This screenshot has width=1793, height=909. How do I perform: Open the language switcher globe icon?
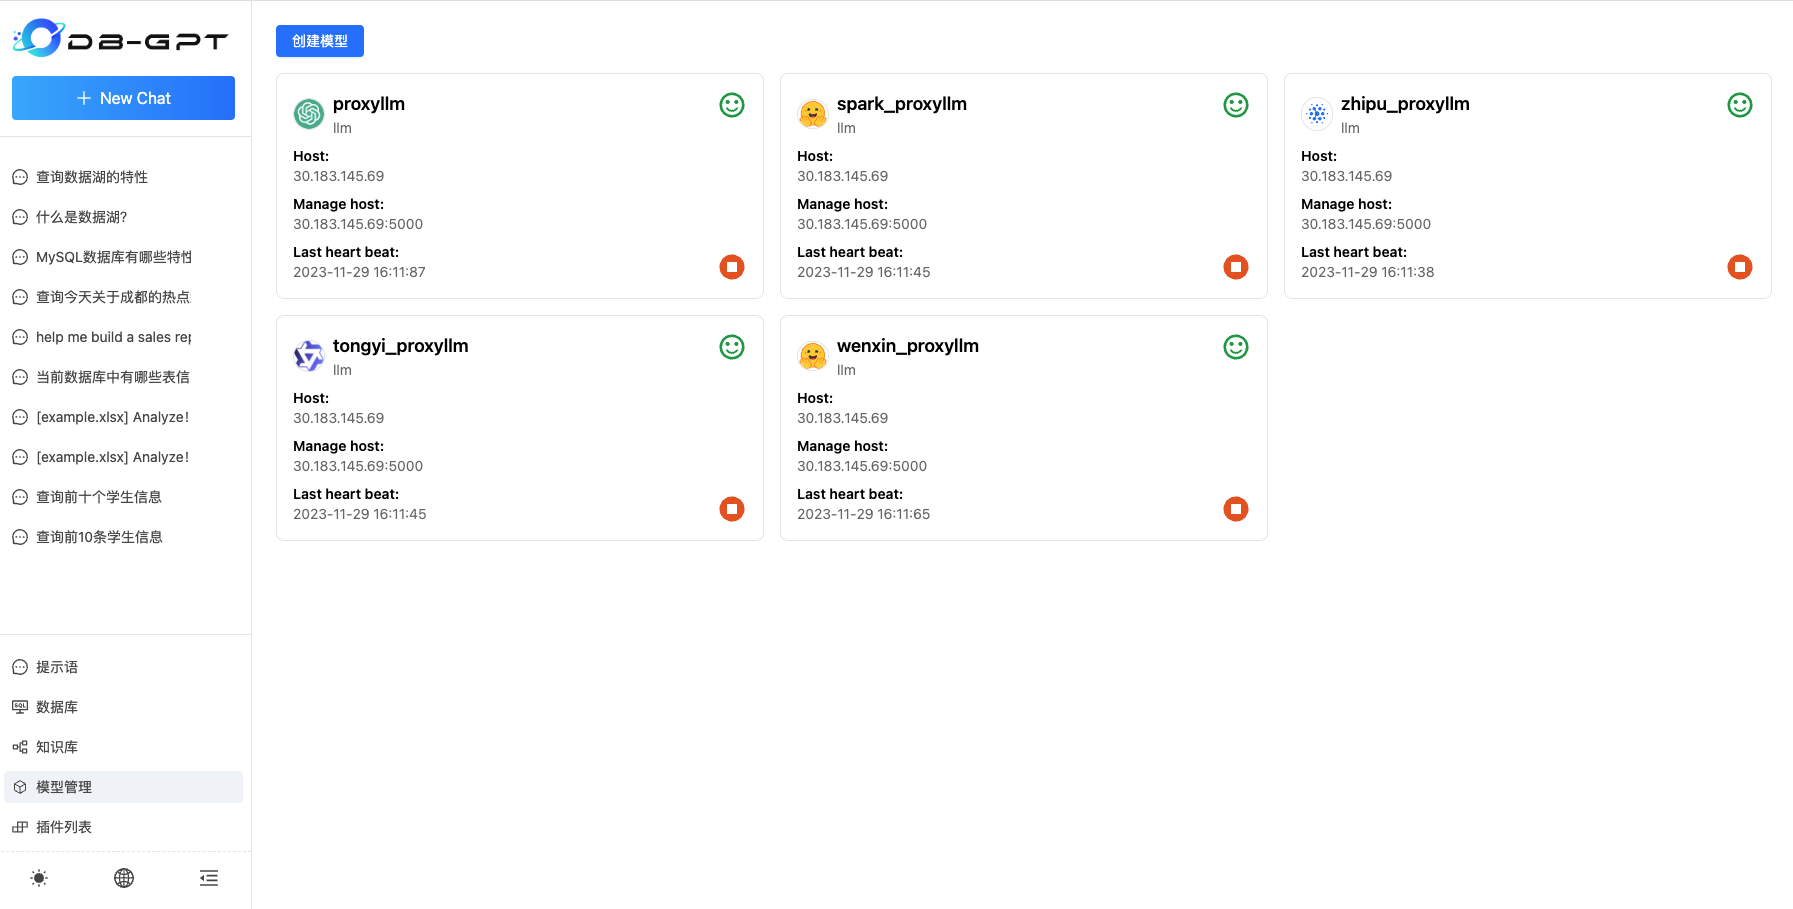pos(123,877)
